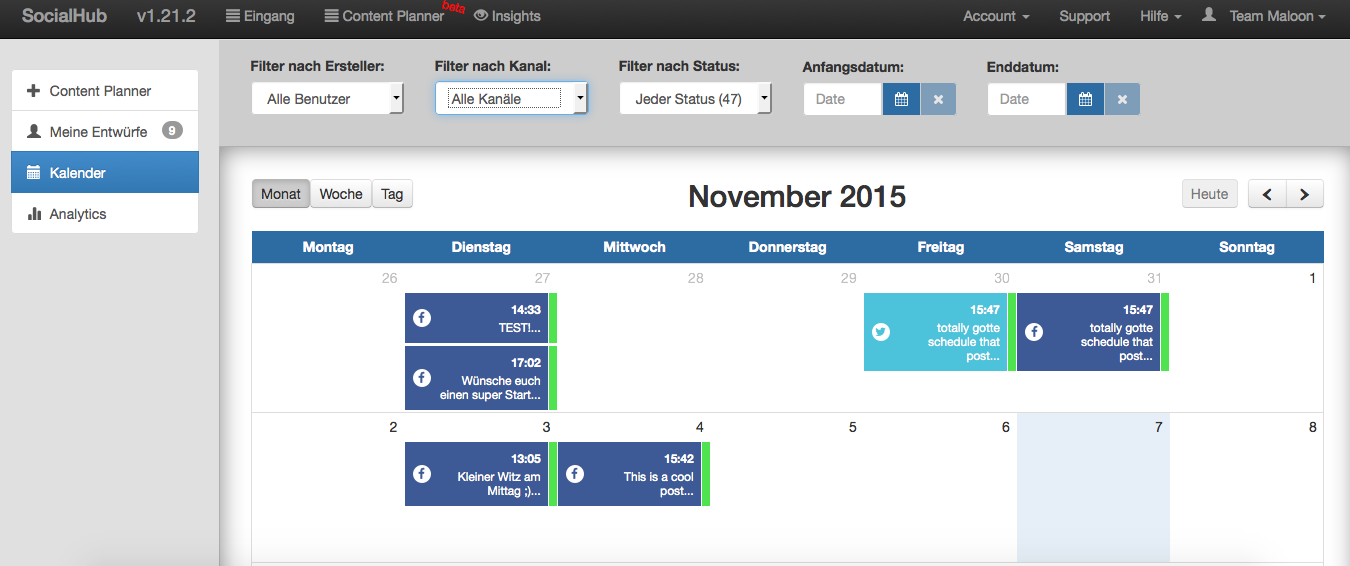The image size is (1350, 566).
Task: Select the Monat view button
Action: (281, 194)
